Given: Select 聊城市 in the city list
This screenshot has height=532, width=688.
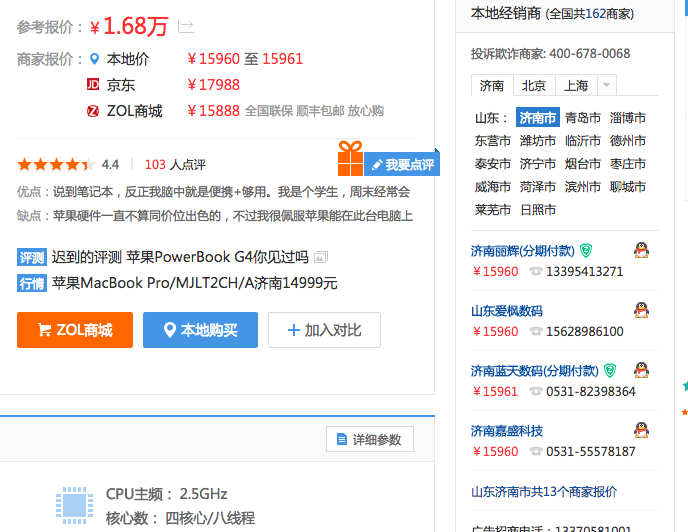Looking at the screenshot, I should point(628,187).
